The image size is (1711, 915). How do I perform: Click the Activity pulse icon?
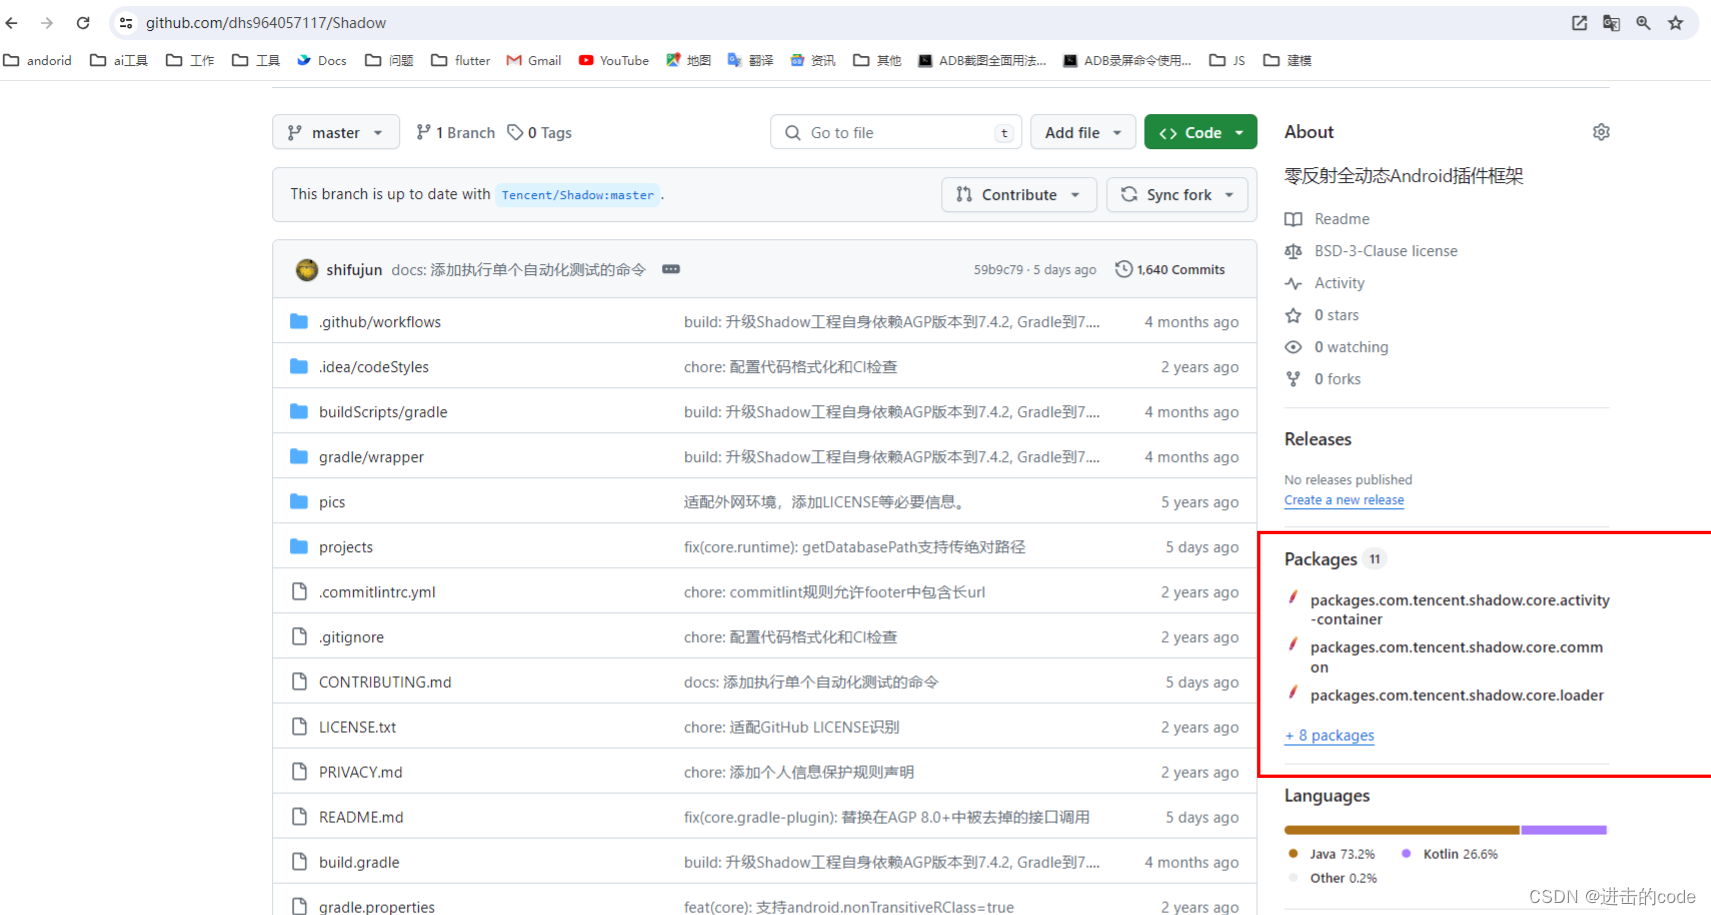(1293, 283)
